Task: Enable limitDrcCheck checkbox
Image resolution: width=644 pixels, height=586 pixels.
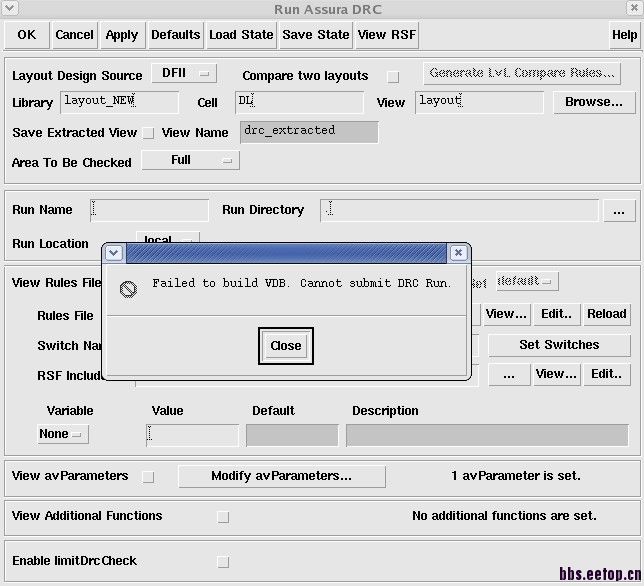Action: pos(223,561)
